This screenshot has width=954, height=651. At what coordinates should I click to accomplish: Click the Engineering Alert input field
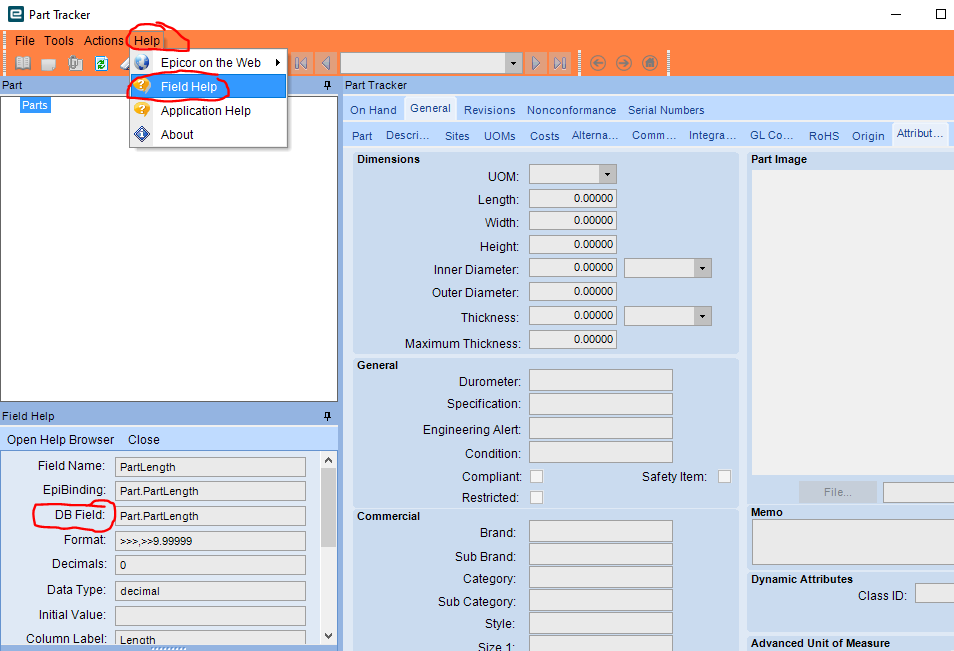[x=601, y=428]
